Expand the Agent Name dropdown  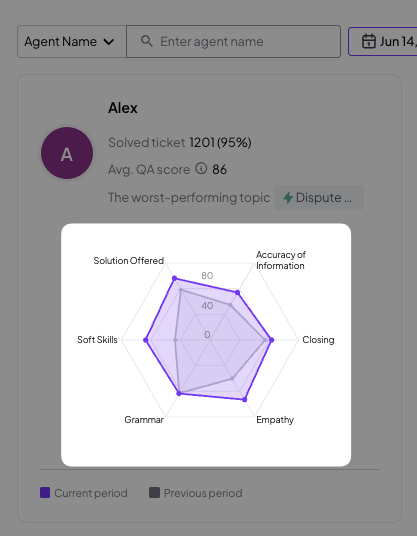tap(72, 41)
